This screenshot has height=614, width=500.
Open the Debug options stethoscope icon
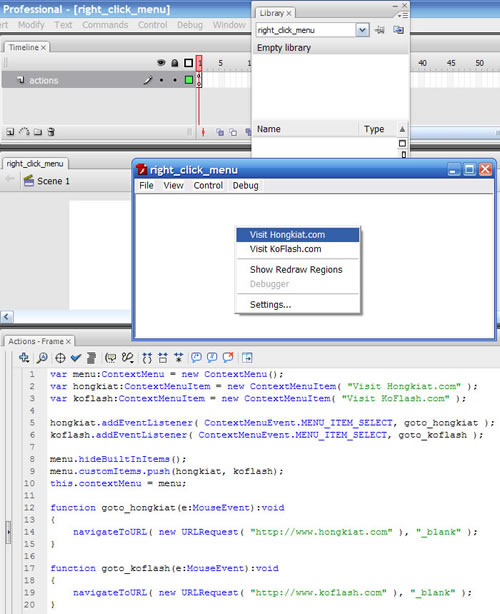(128, 357)
